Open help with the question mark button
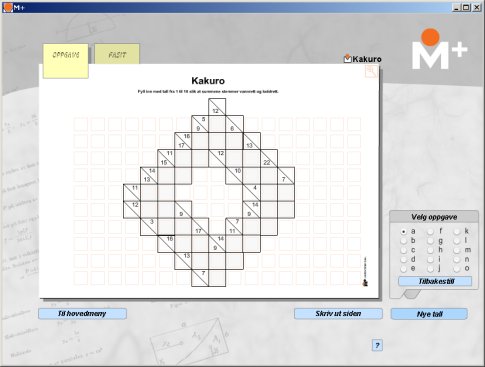The image size is (485, 367). (x=377, y=345)
